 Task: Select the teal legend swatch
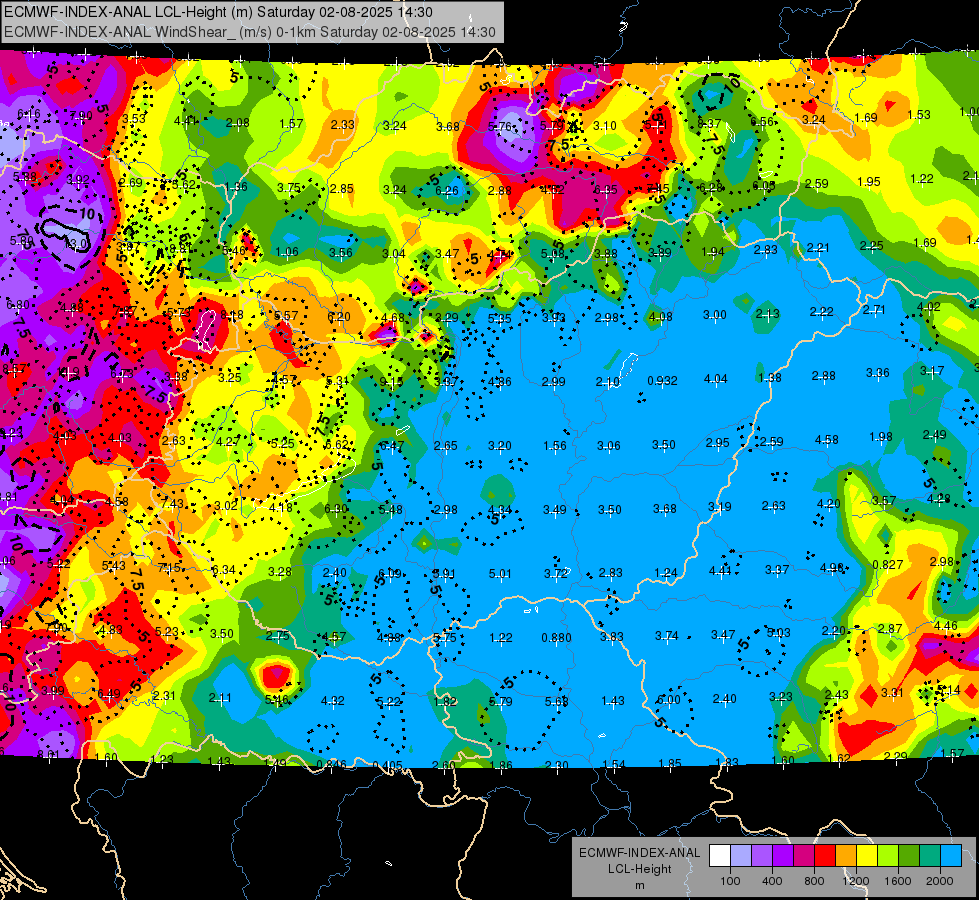930,856
